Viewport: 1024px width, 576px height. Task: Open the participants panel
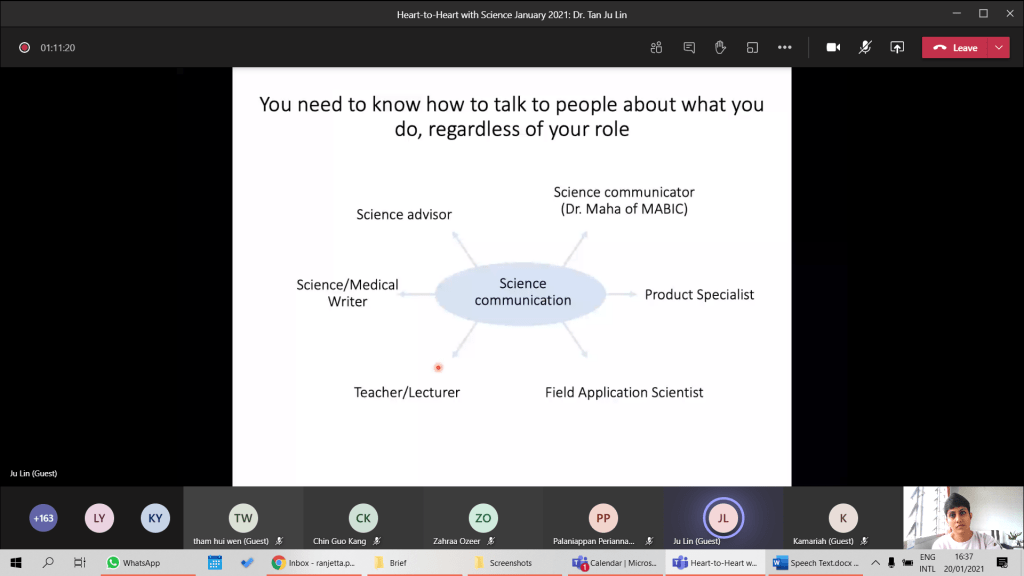[x=656, y=47]
